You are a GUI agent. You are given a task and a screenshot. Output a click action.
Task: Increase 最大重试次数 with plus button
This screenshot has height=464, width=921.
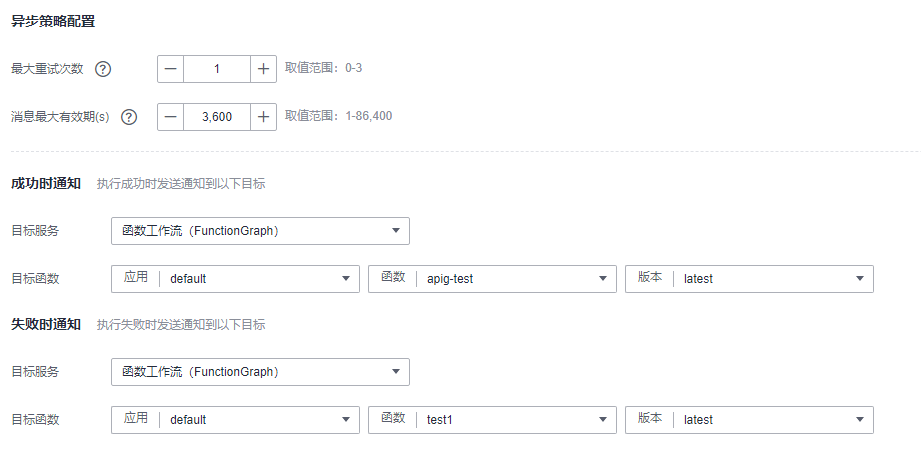pos(264,69)
